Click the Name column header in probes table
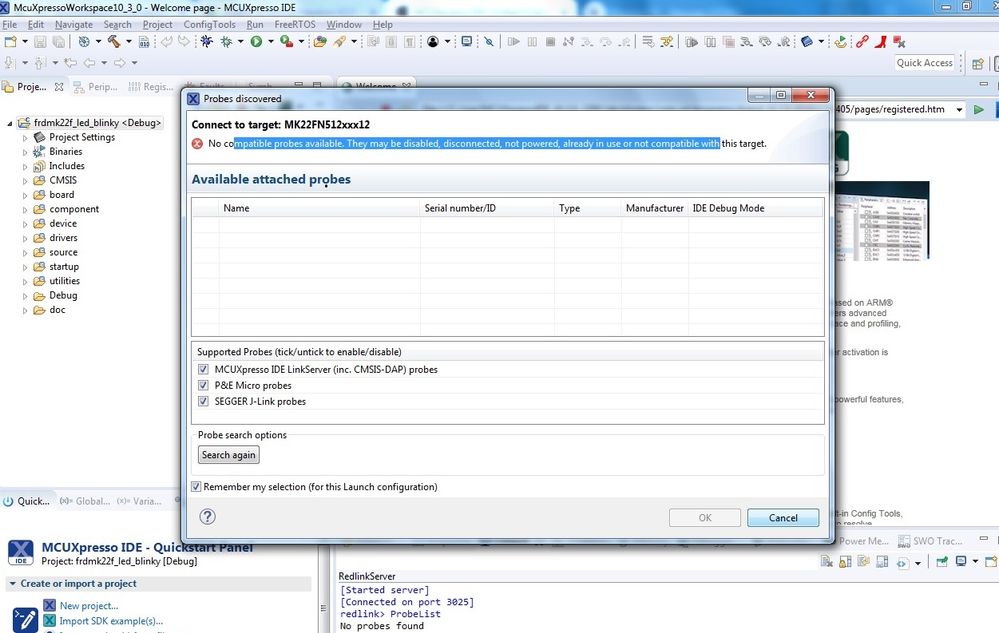The height and width of the screenshot is (633, 999). pos(319,208)
